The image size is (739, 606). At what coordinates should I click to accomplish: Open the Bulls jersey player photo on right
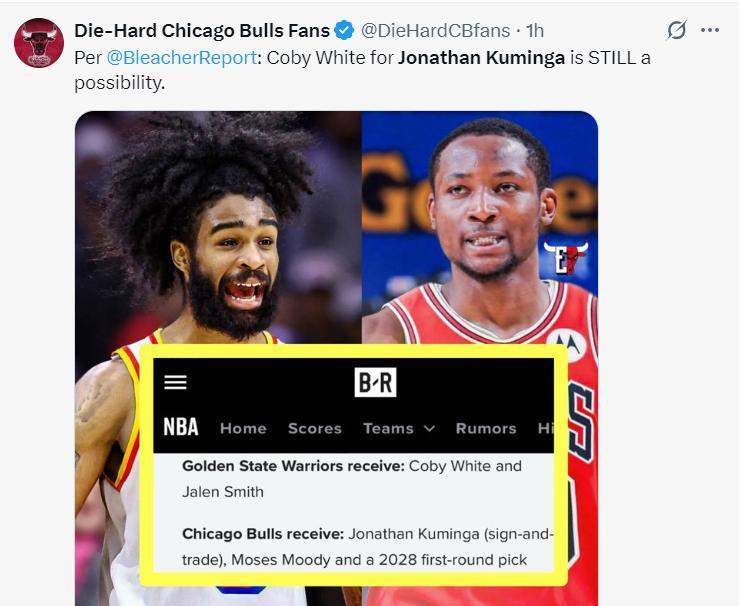pos(480,226)
